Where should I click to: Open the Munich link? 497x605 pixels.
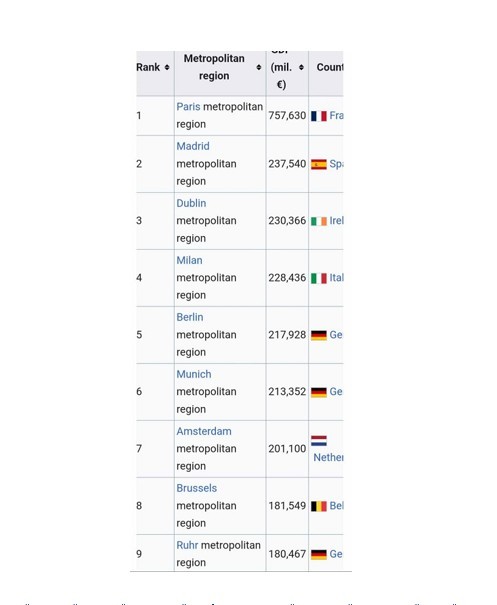click(194, 374)
